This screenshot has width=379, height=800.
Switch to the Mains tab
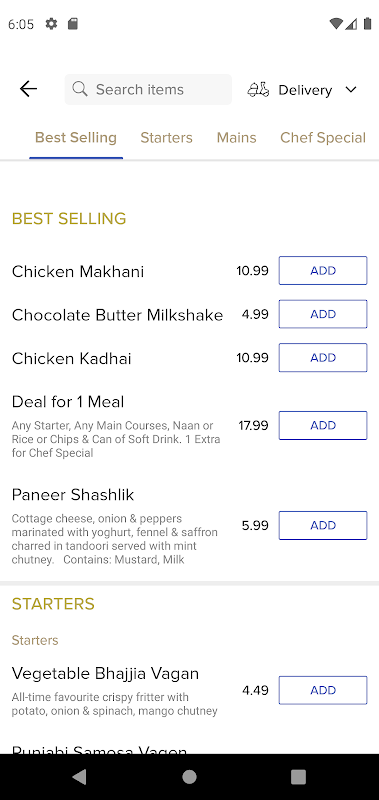(x=236, y=138)
